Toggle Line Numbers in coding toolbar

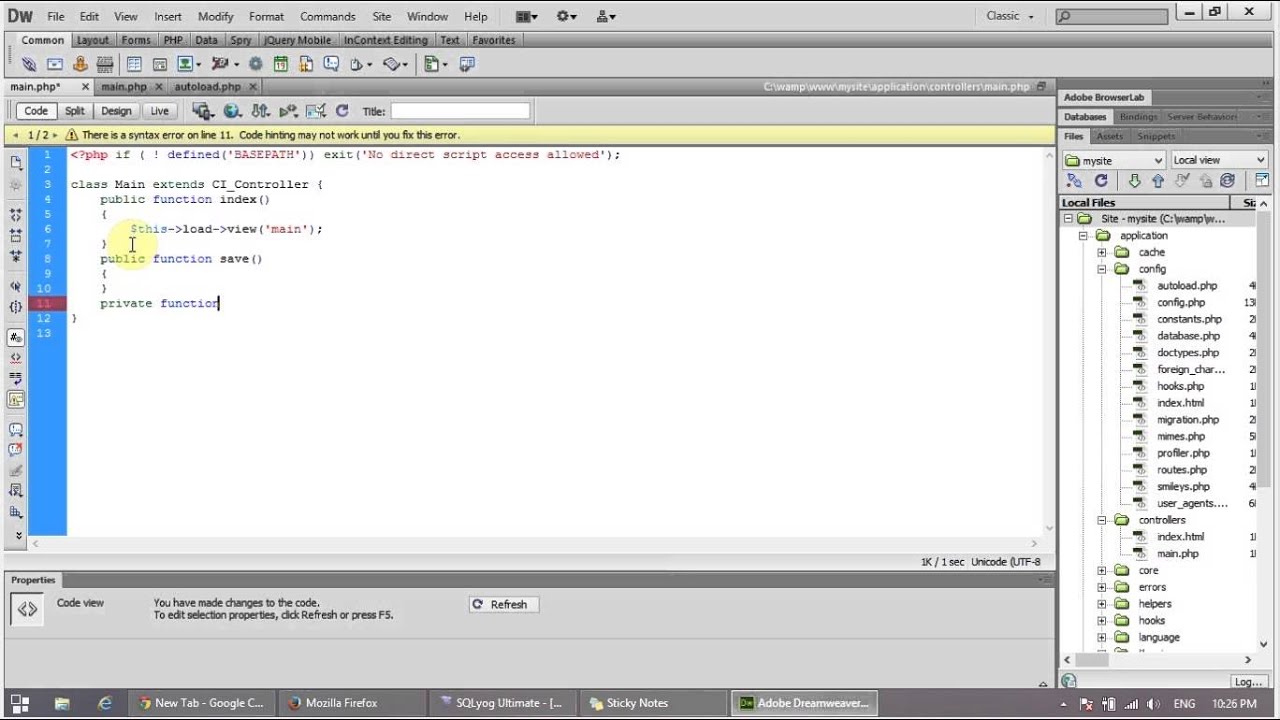click(16, 337)
